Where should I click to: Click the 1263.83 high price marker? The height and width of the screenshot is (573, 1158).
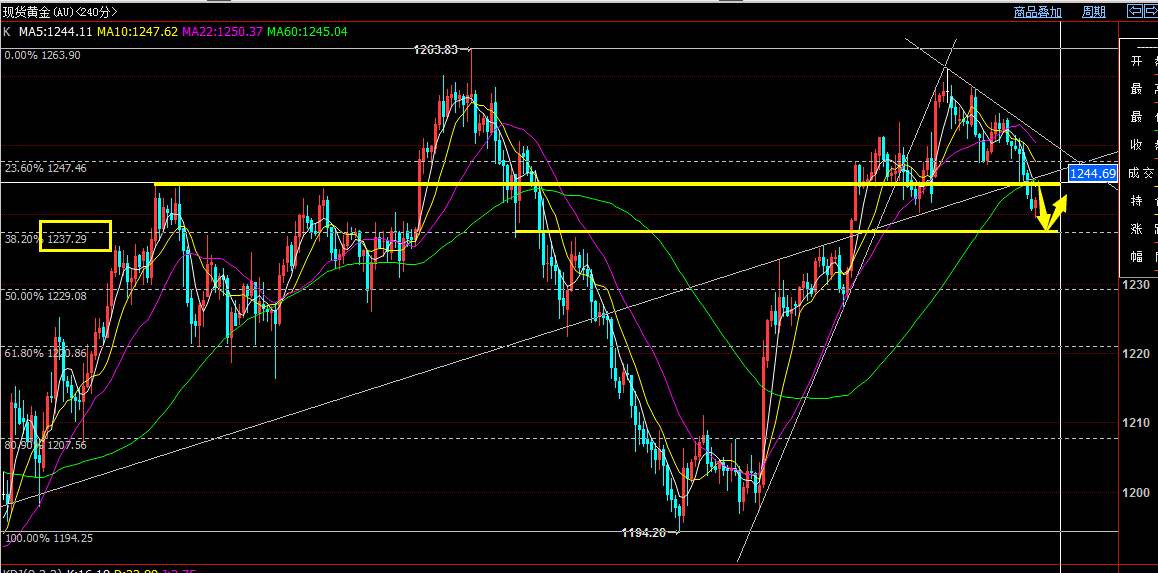click(x=440, y=49)
